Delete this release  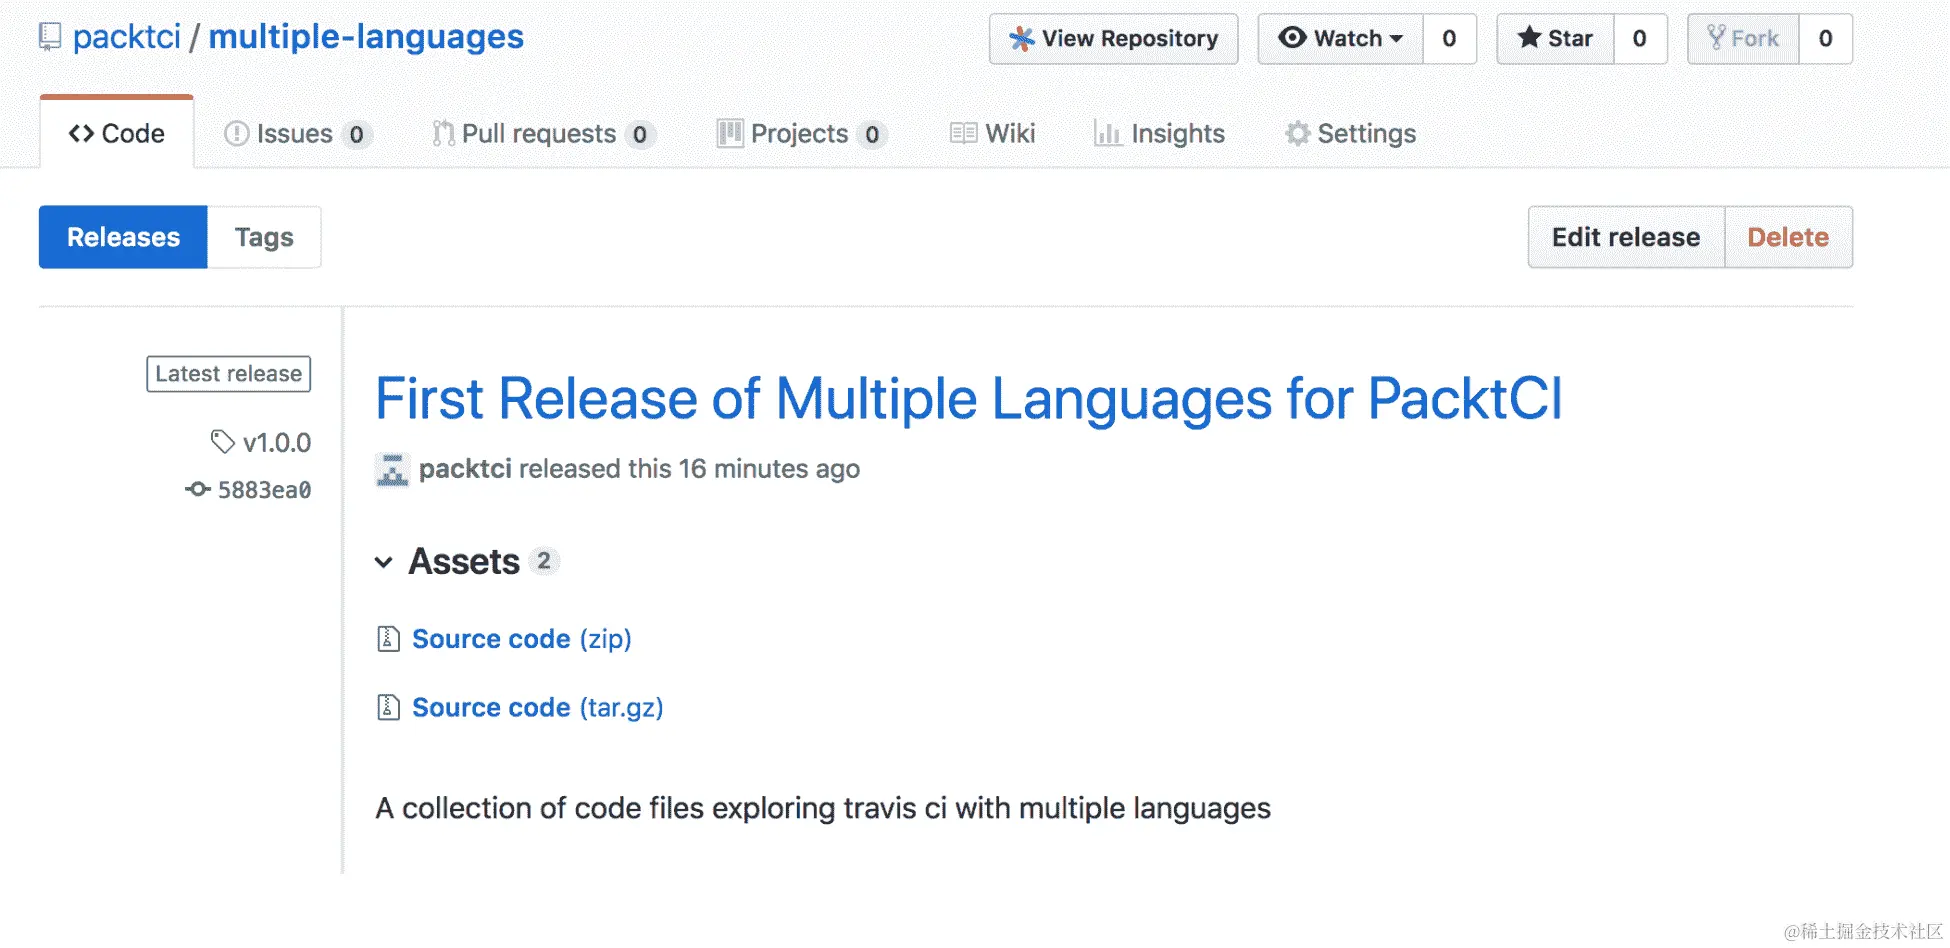pos(1788,237)
